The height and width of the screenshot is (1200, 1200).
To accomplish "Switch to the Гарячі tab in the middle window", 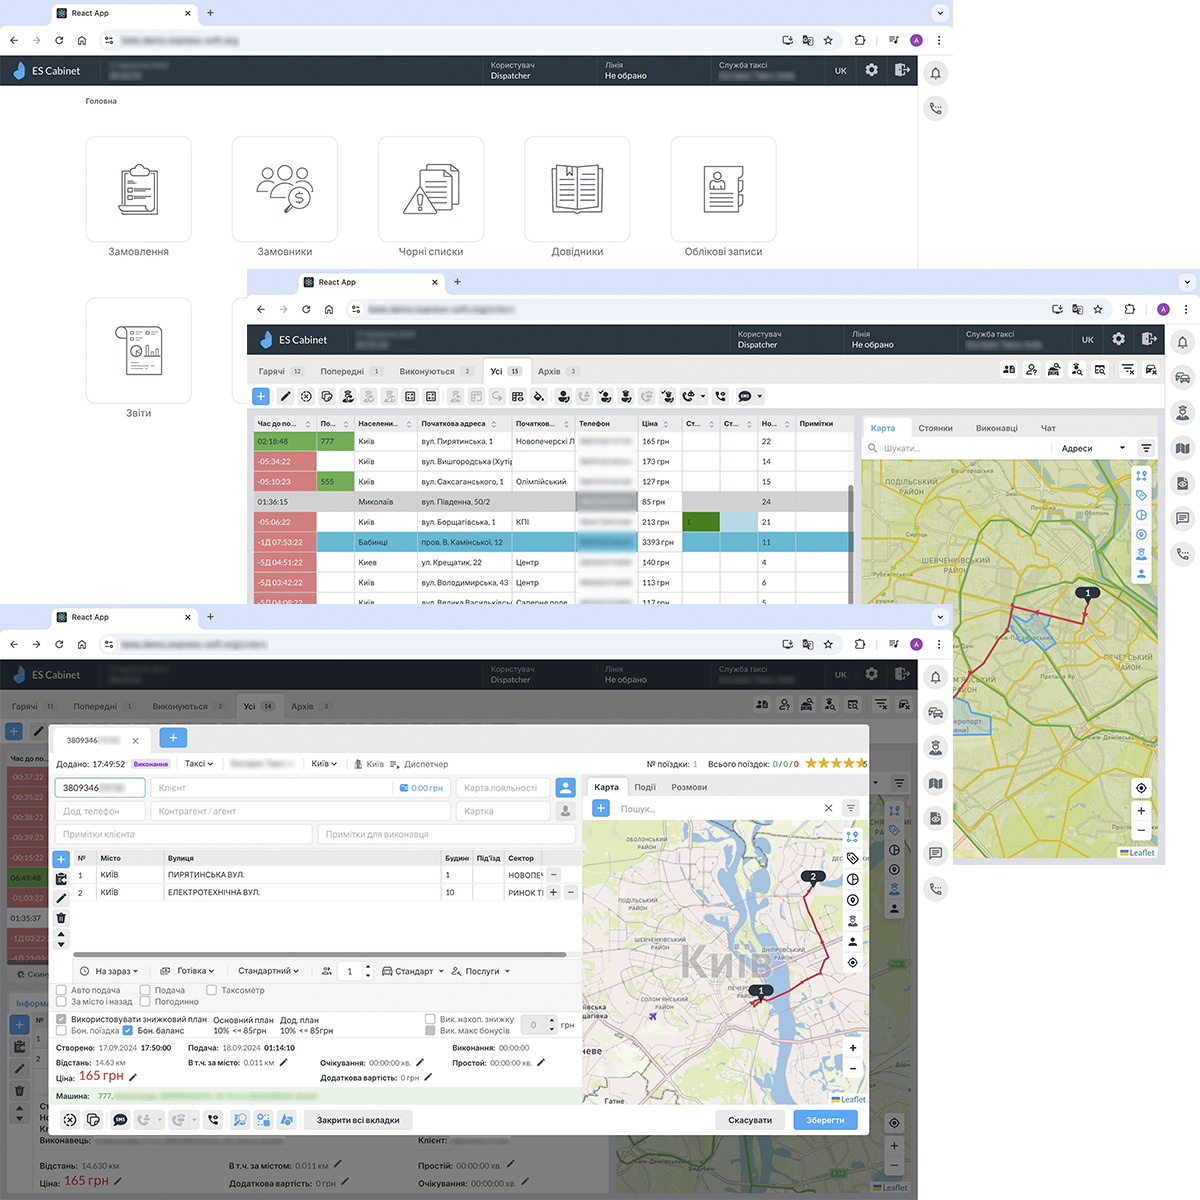I will [x=281, y=371].
